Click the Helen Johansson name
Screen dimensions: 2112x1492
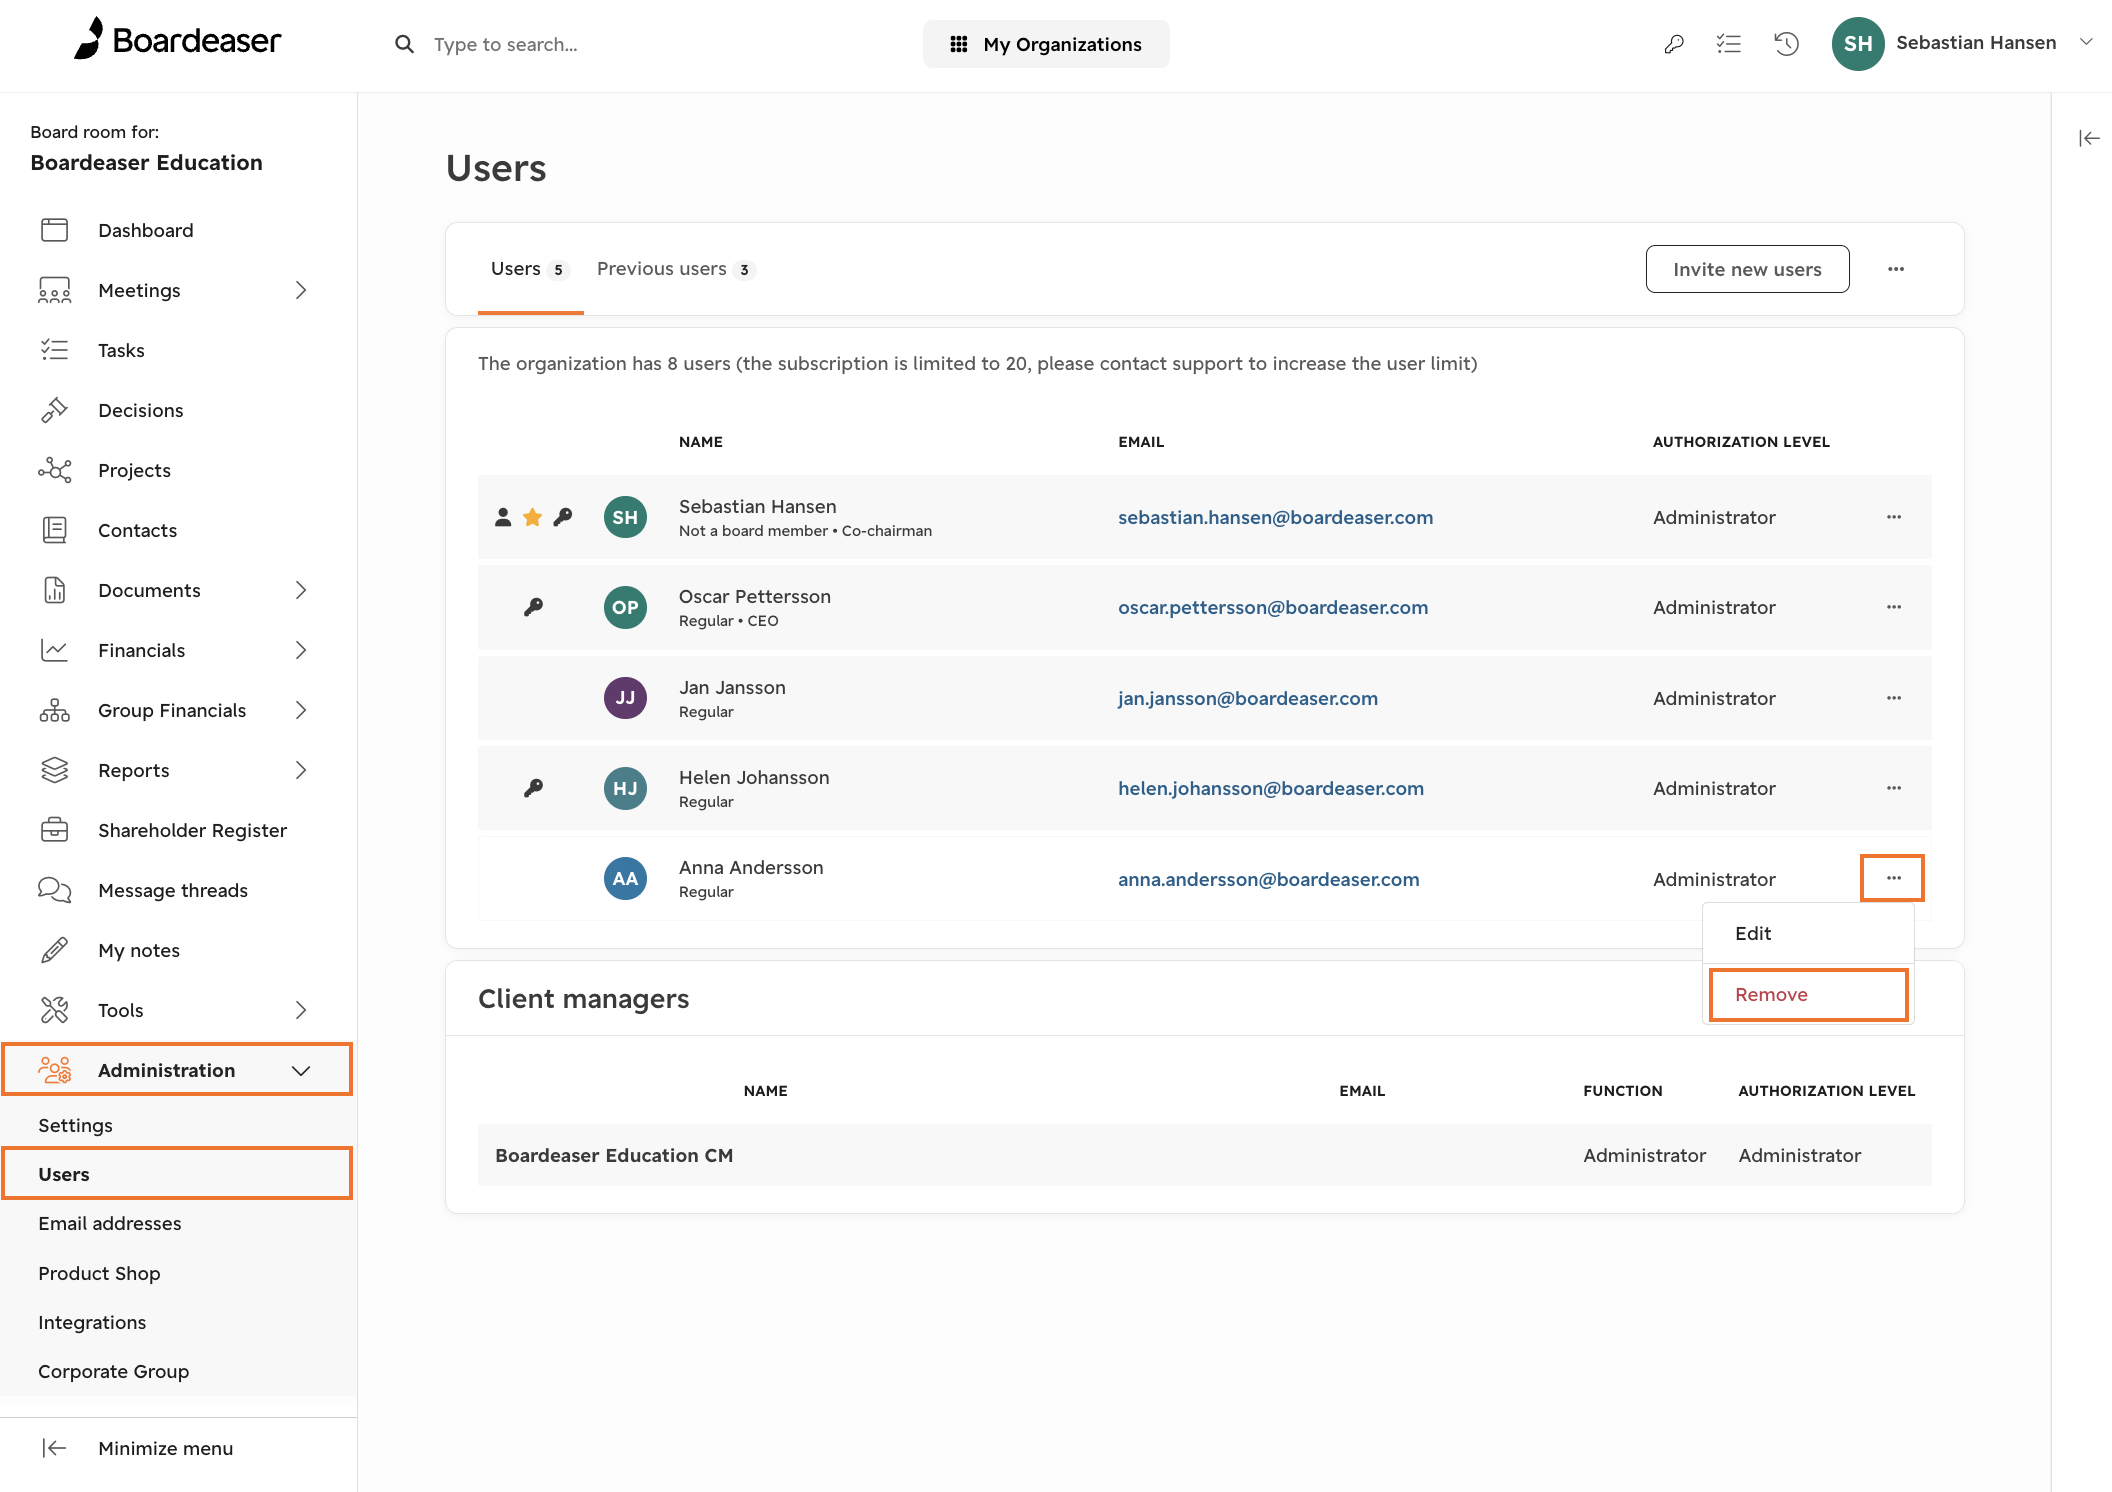754,777
